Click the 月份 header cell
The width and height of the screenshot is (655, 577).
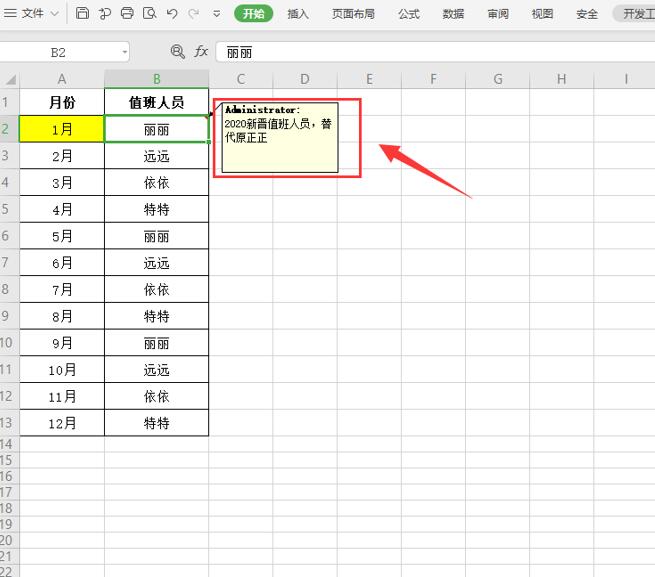(62, 102)
